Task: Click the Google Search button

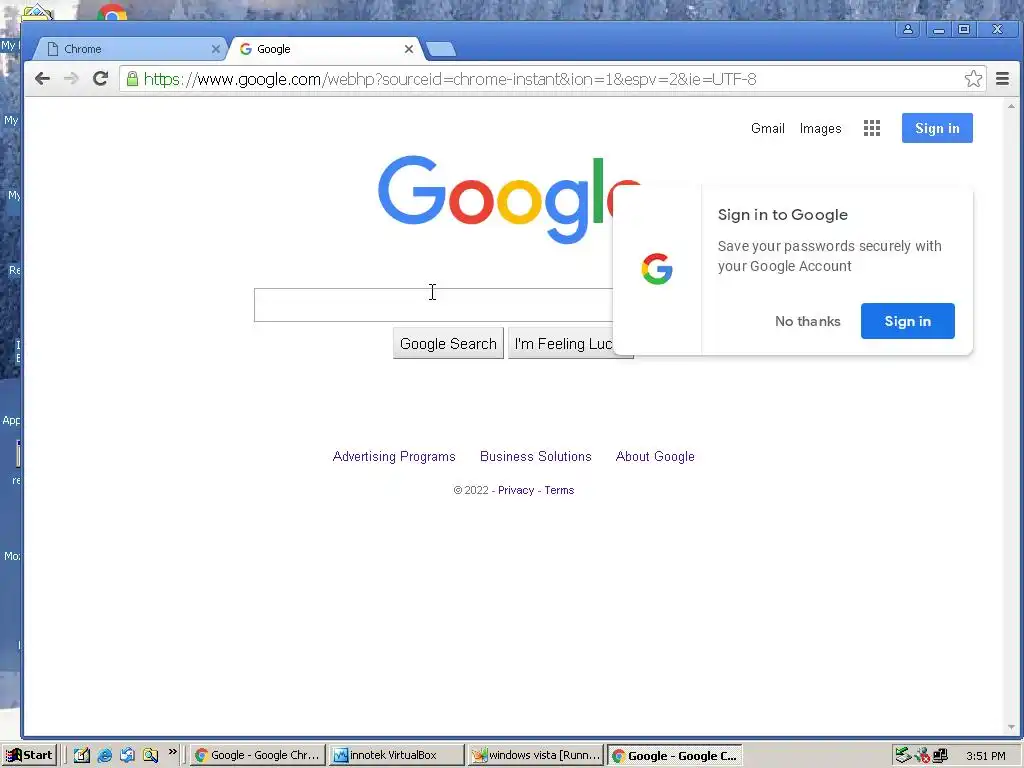Action: (x=448, y=344)
